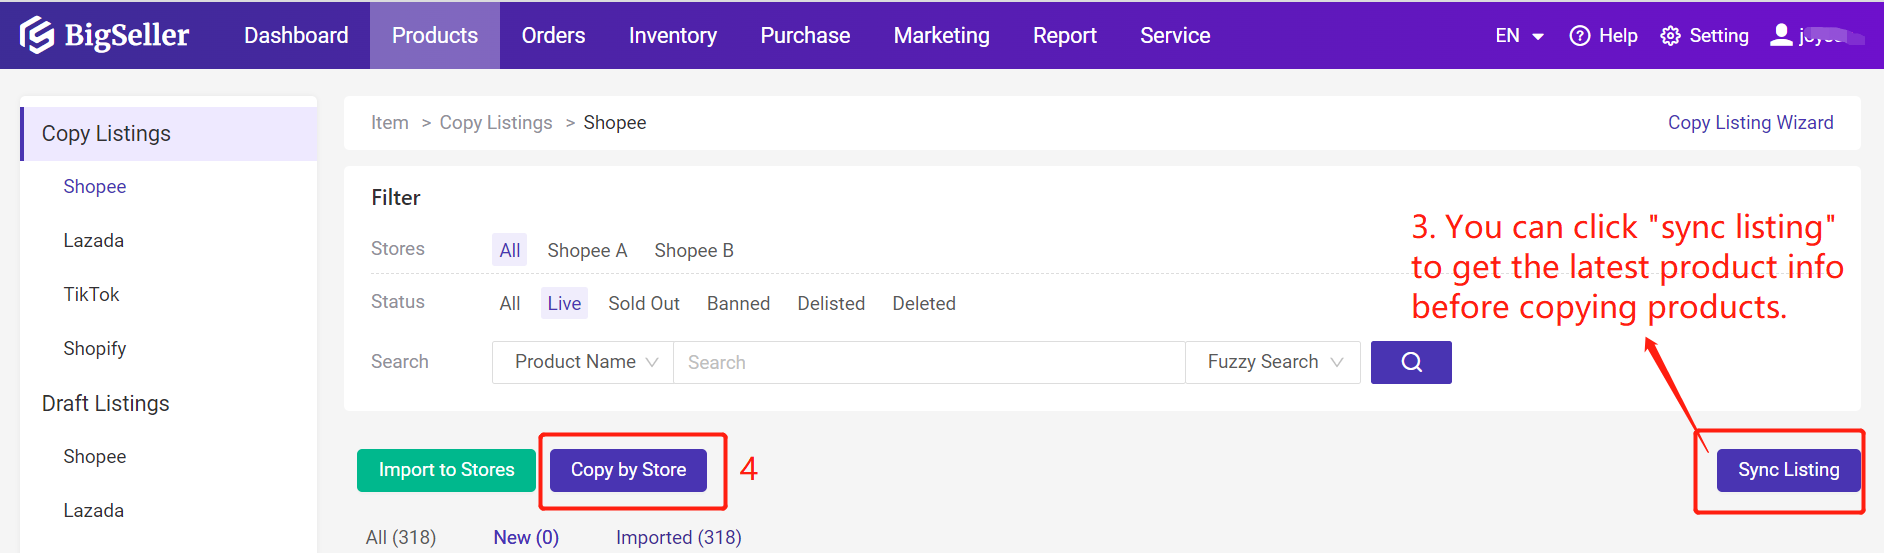
Task: Select the All status filter
Action: 510,303
